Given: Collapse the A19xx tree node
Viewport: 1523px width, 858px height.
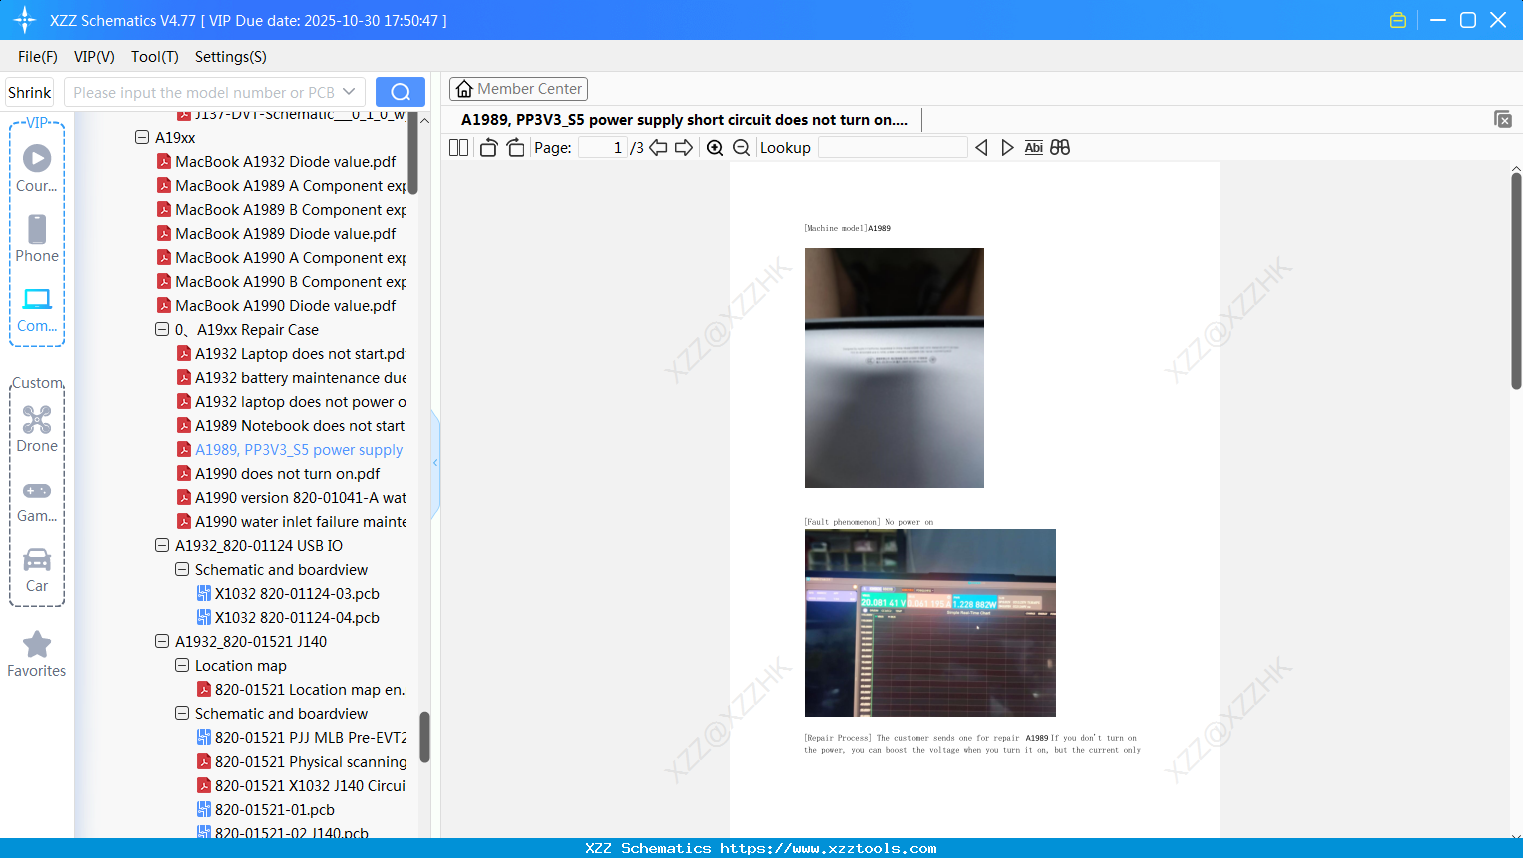Looking at the screenshot, I should (x=142, y=137).
